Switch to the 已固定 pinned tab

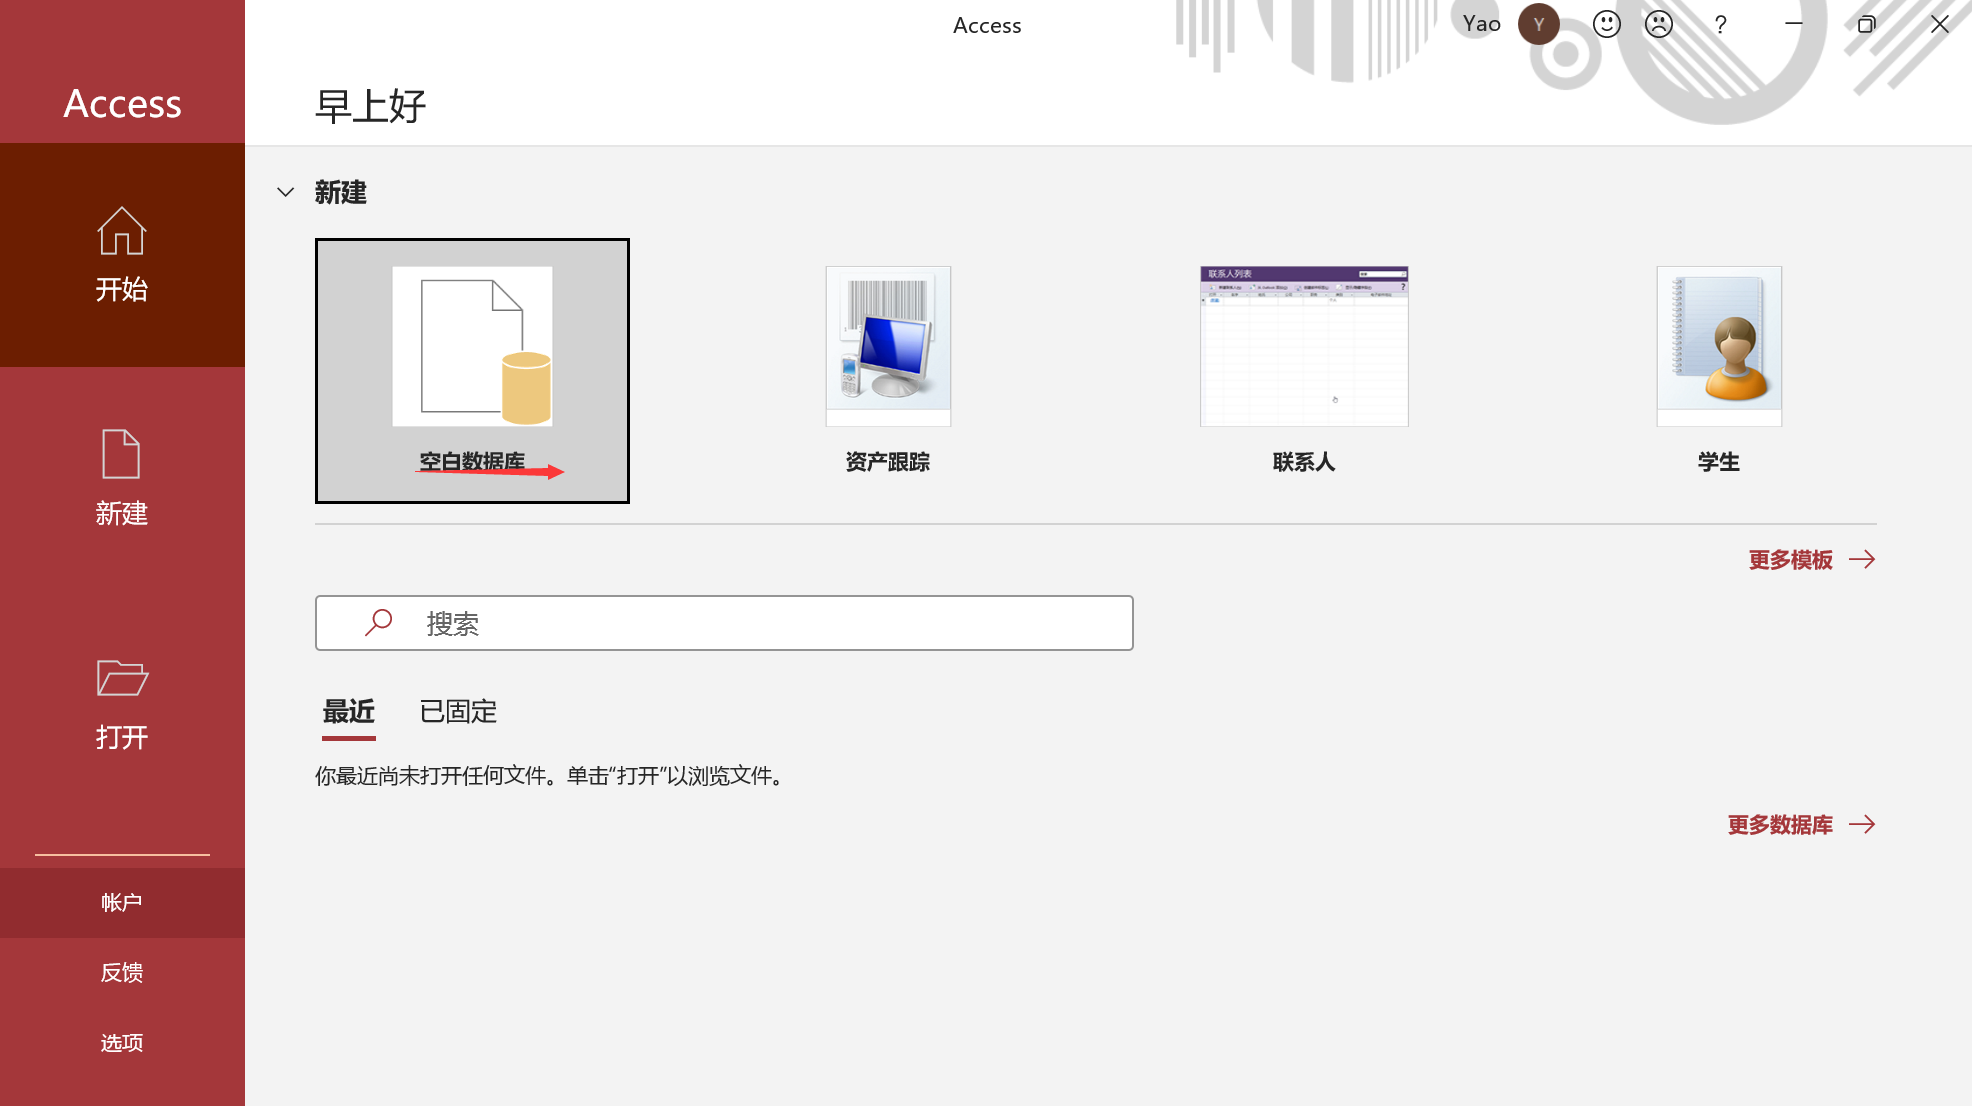[458, 712]
